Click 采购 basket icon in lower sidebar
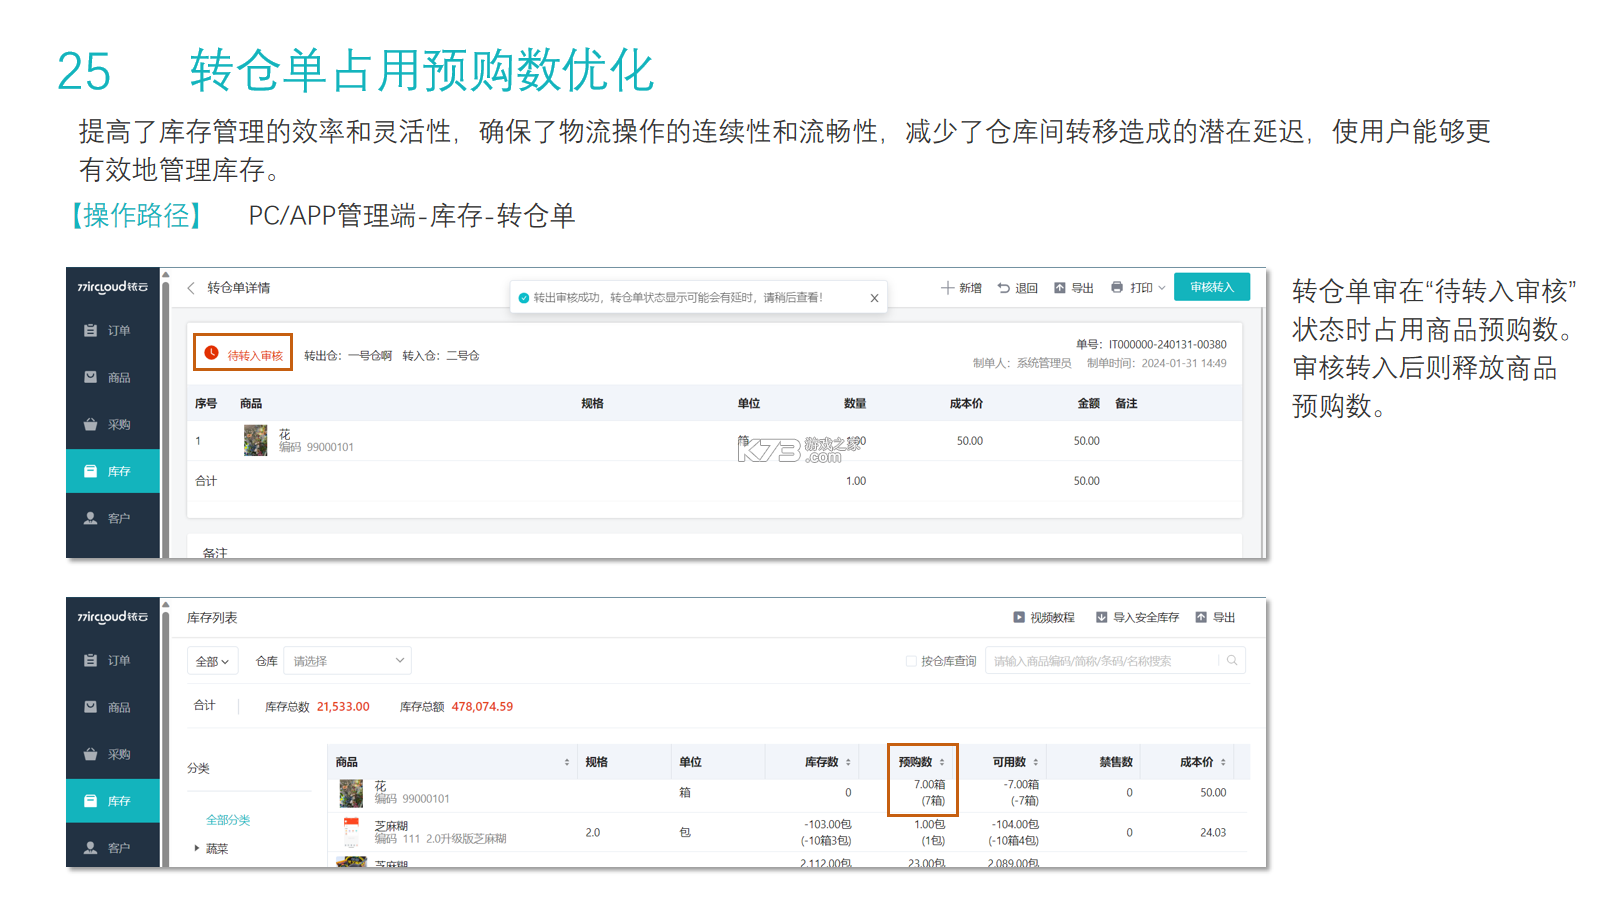Viewport: 1600px width, 900px height. tap(90, 754)
